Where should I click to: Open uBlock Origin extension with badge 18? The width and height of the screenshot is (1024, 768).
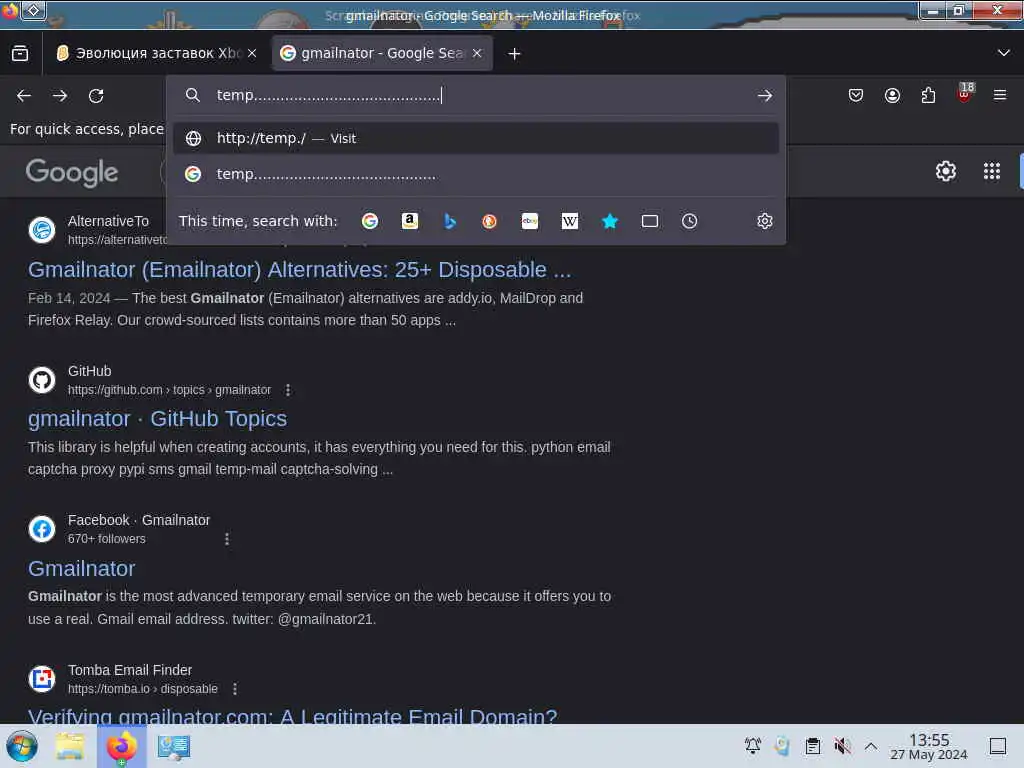point(965,94)
